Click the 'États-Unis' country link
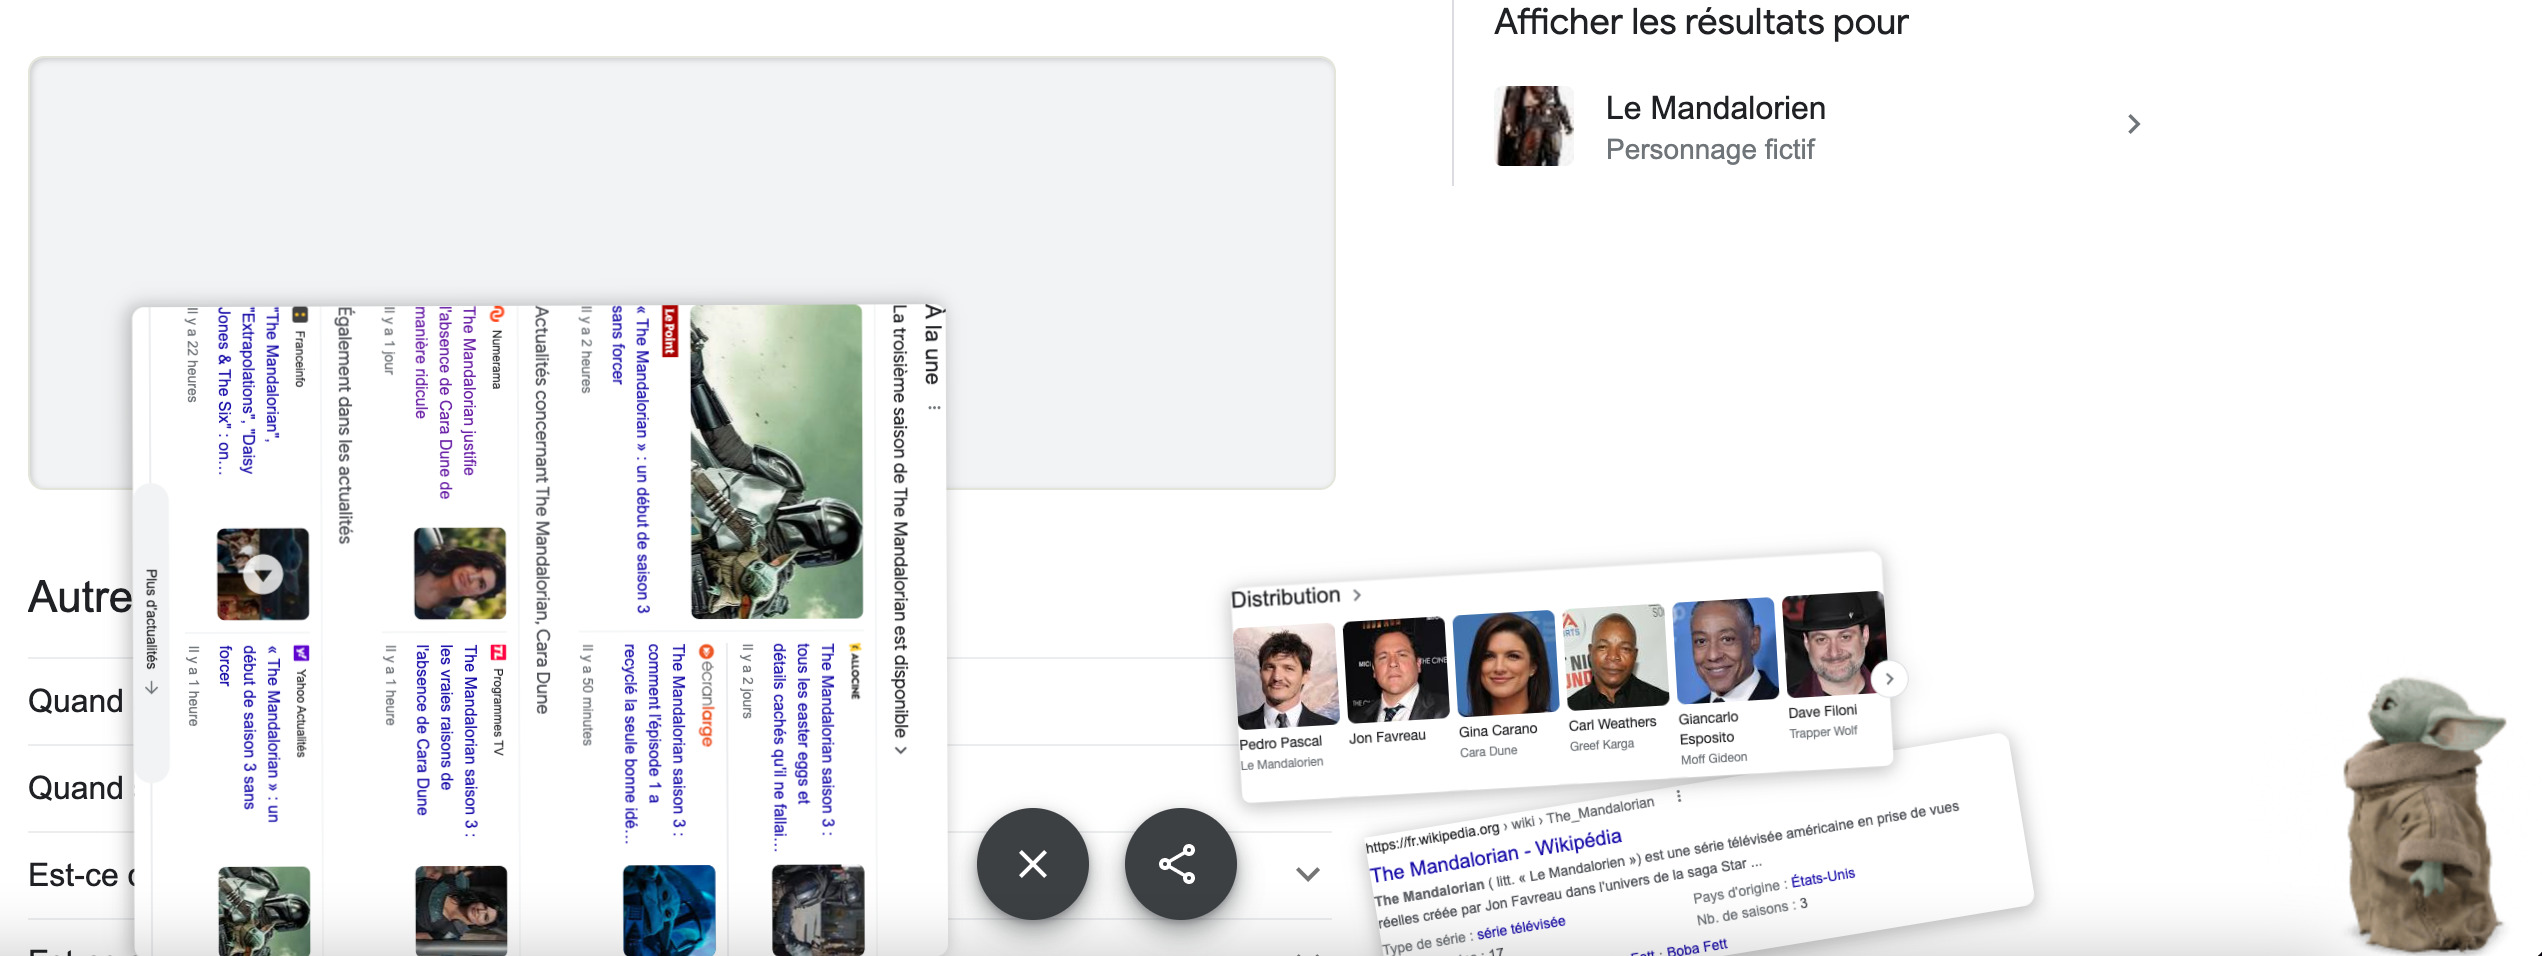 pyautogui.click(x=1822, y=878)
